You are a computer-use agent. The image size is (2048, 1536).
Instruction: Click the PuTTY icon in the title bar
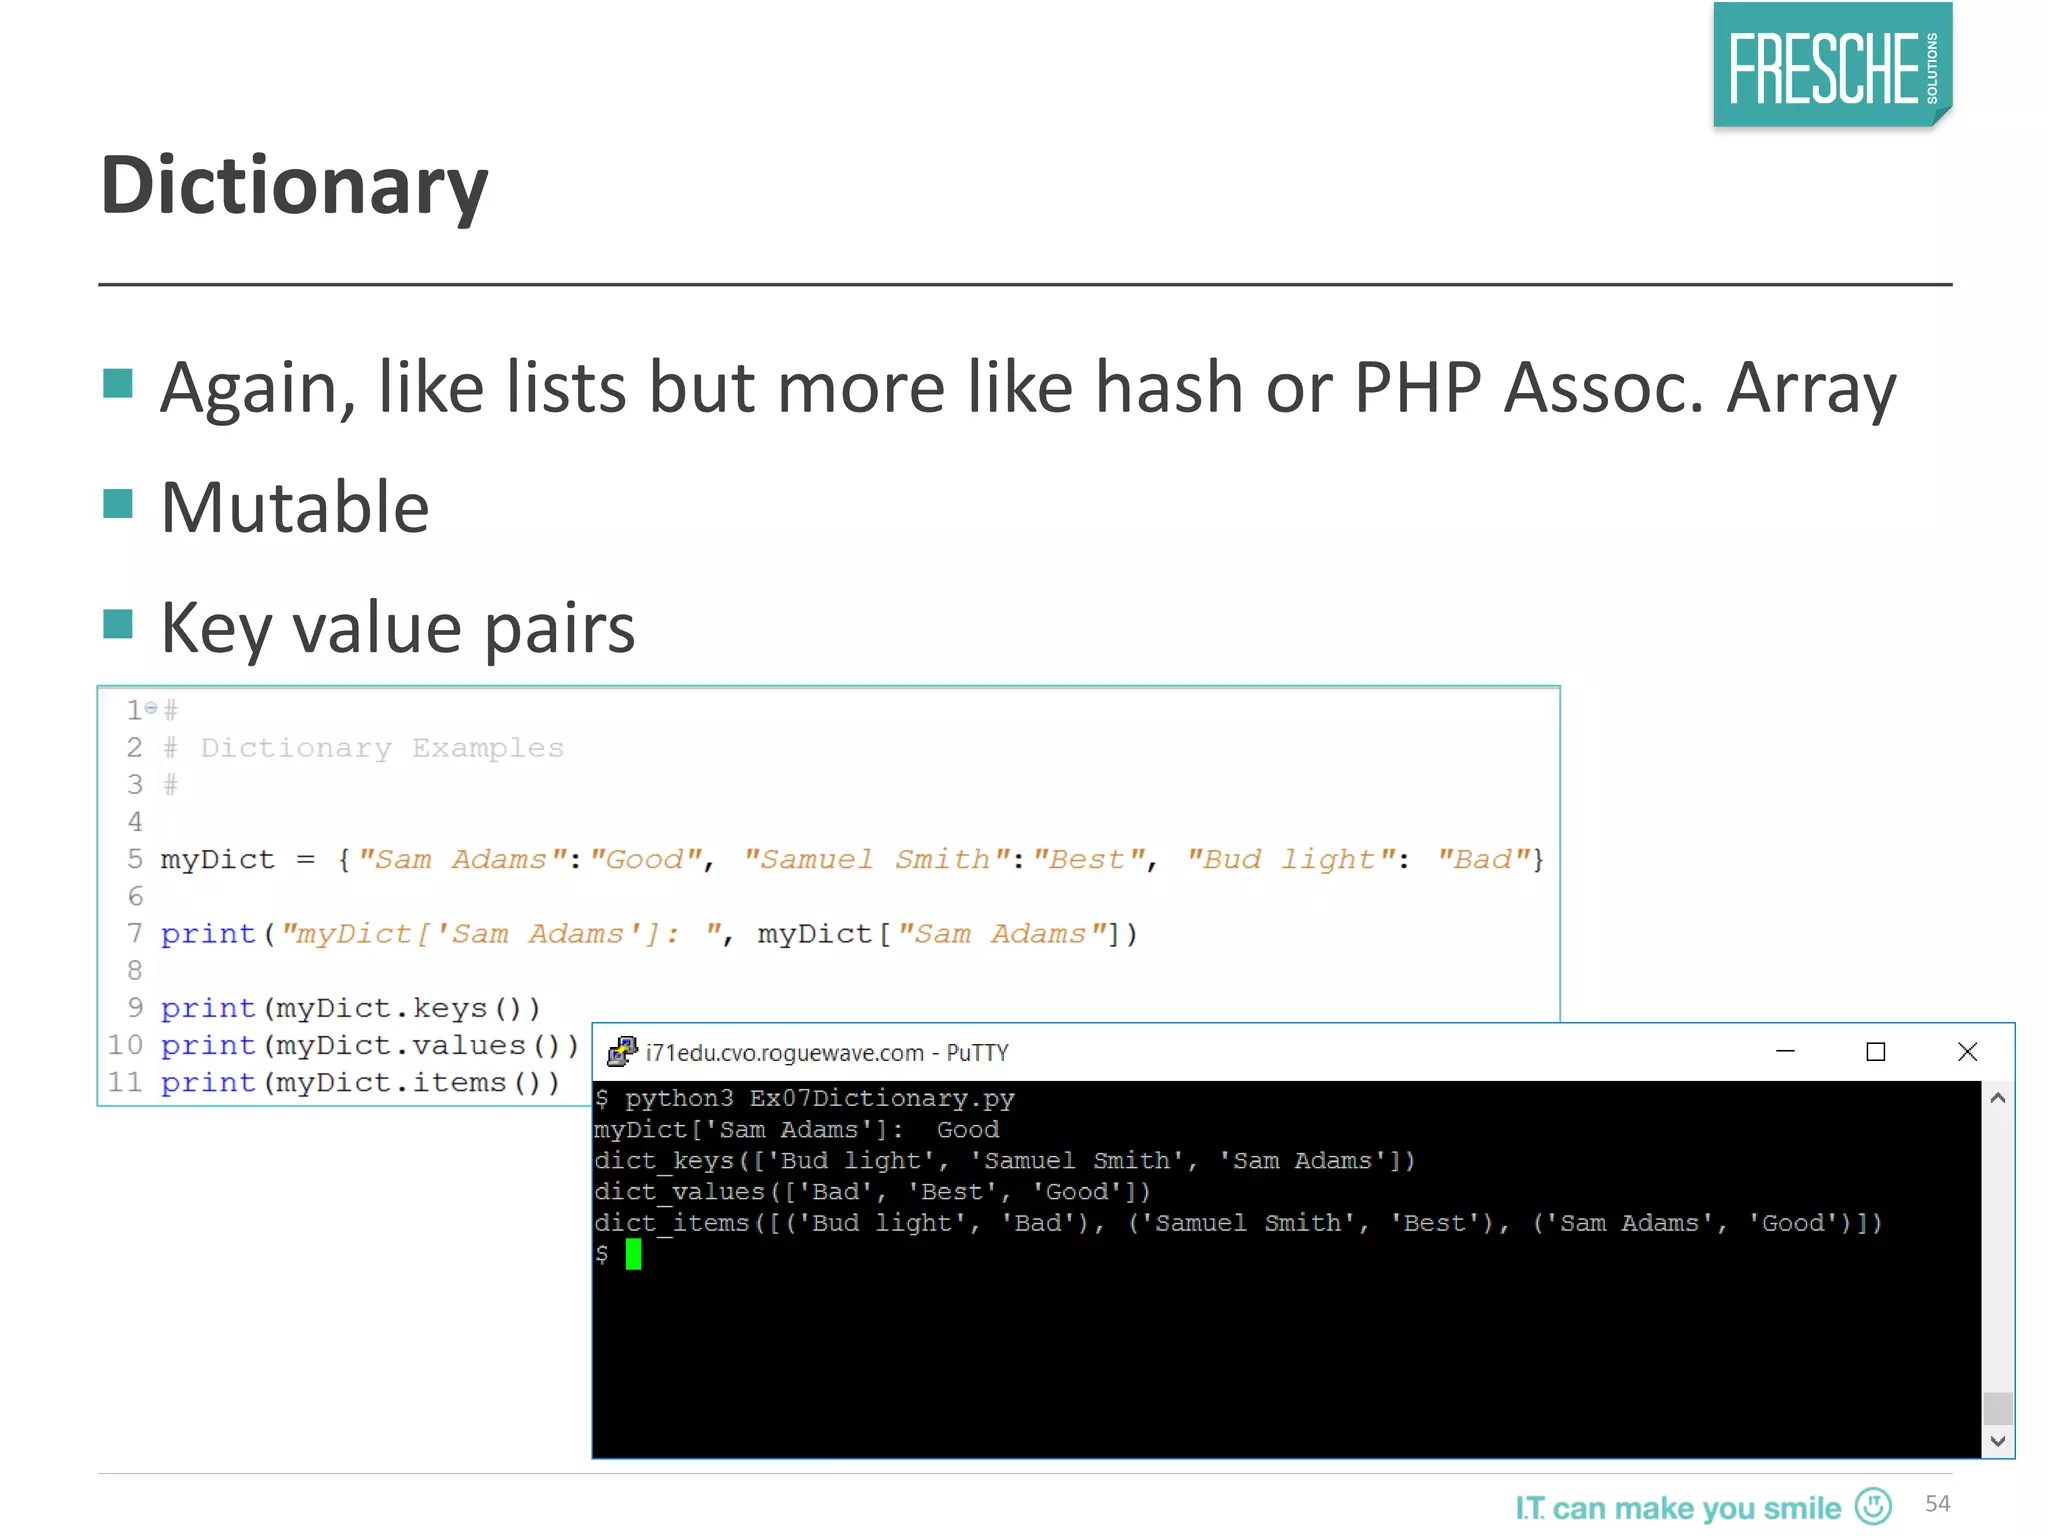click(622, 1051)
